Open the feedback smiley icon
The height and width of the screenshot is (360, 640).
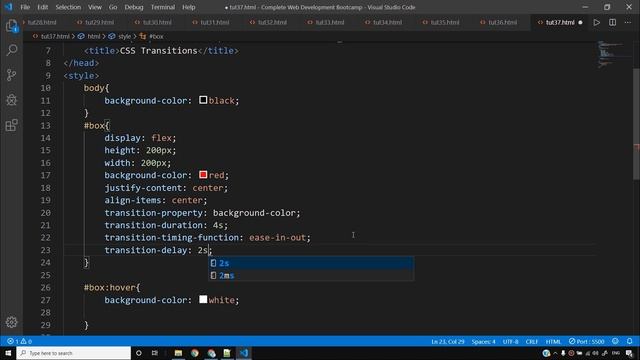click(x=615, y=341)
